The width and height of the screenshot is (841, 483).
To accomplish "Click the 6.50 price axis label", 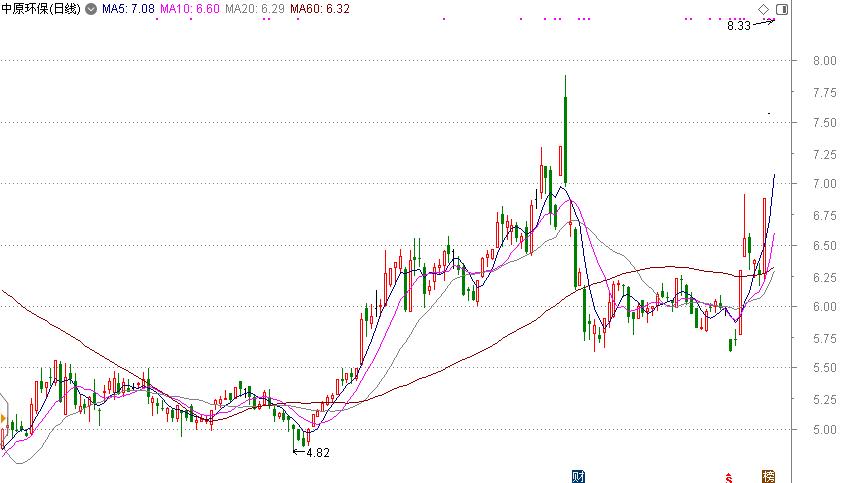I will point(824,246).
